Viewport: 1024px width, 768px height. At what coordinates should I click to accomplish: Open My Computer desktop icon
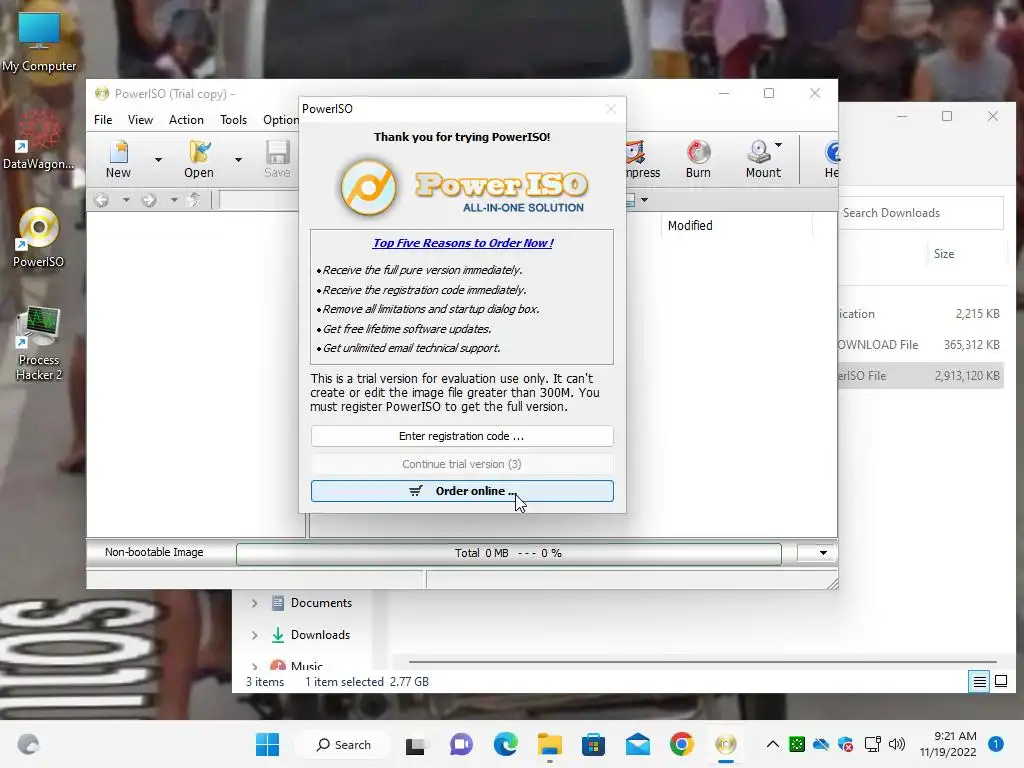pos(39,42)
